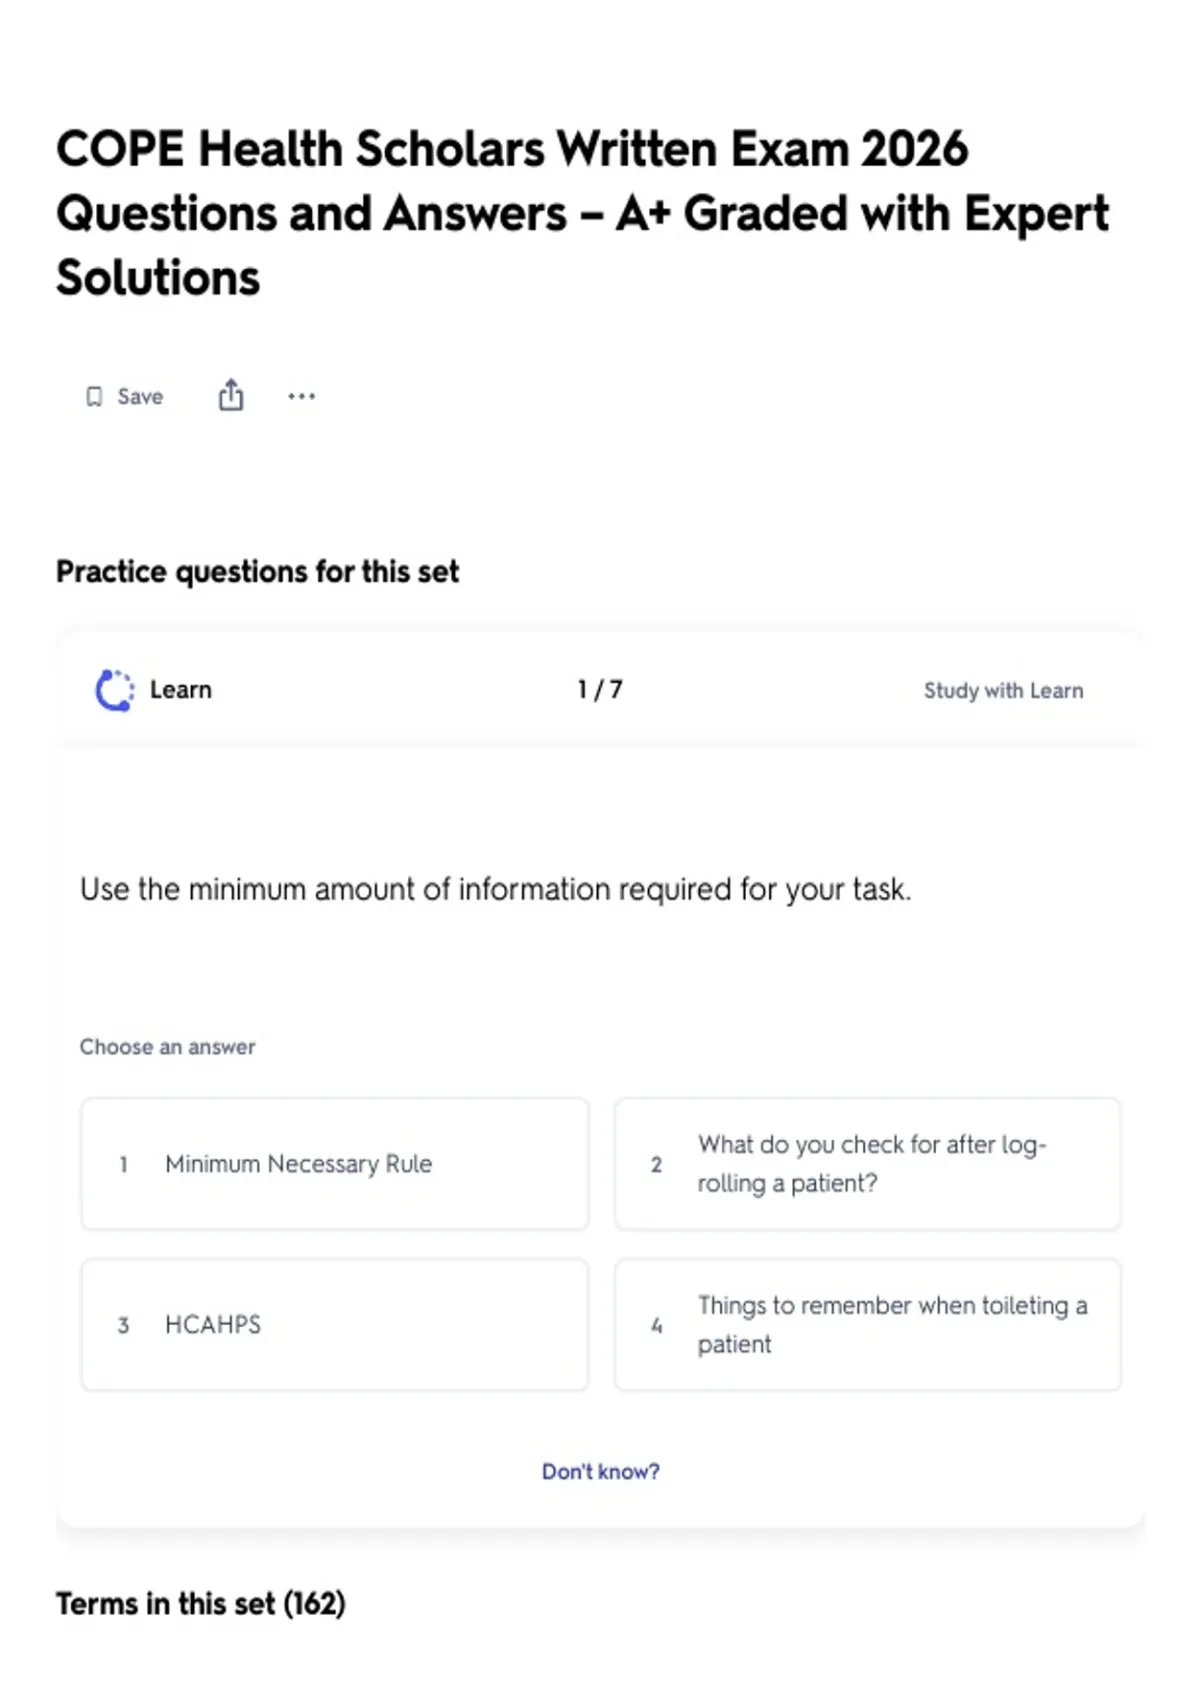Click the 1 / 7 question counter

pos(600,690)
